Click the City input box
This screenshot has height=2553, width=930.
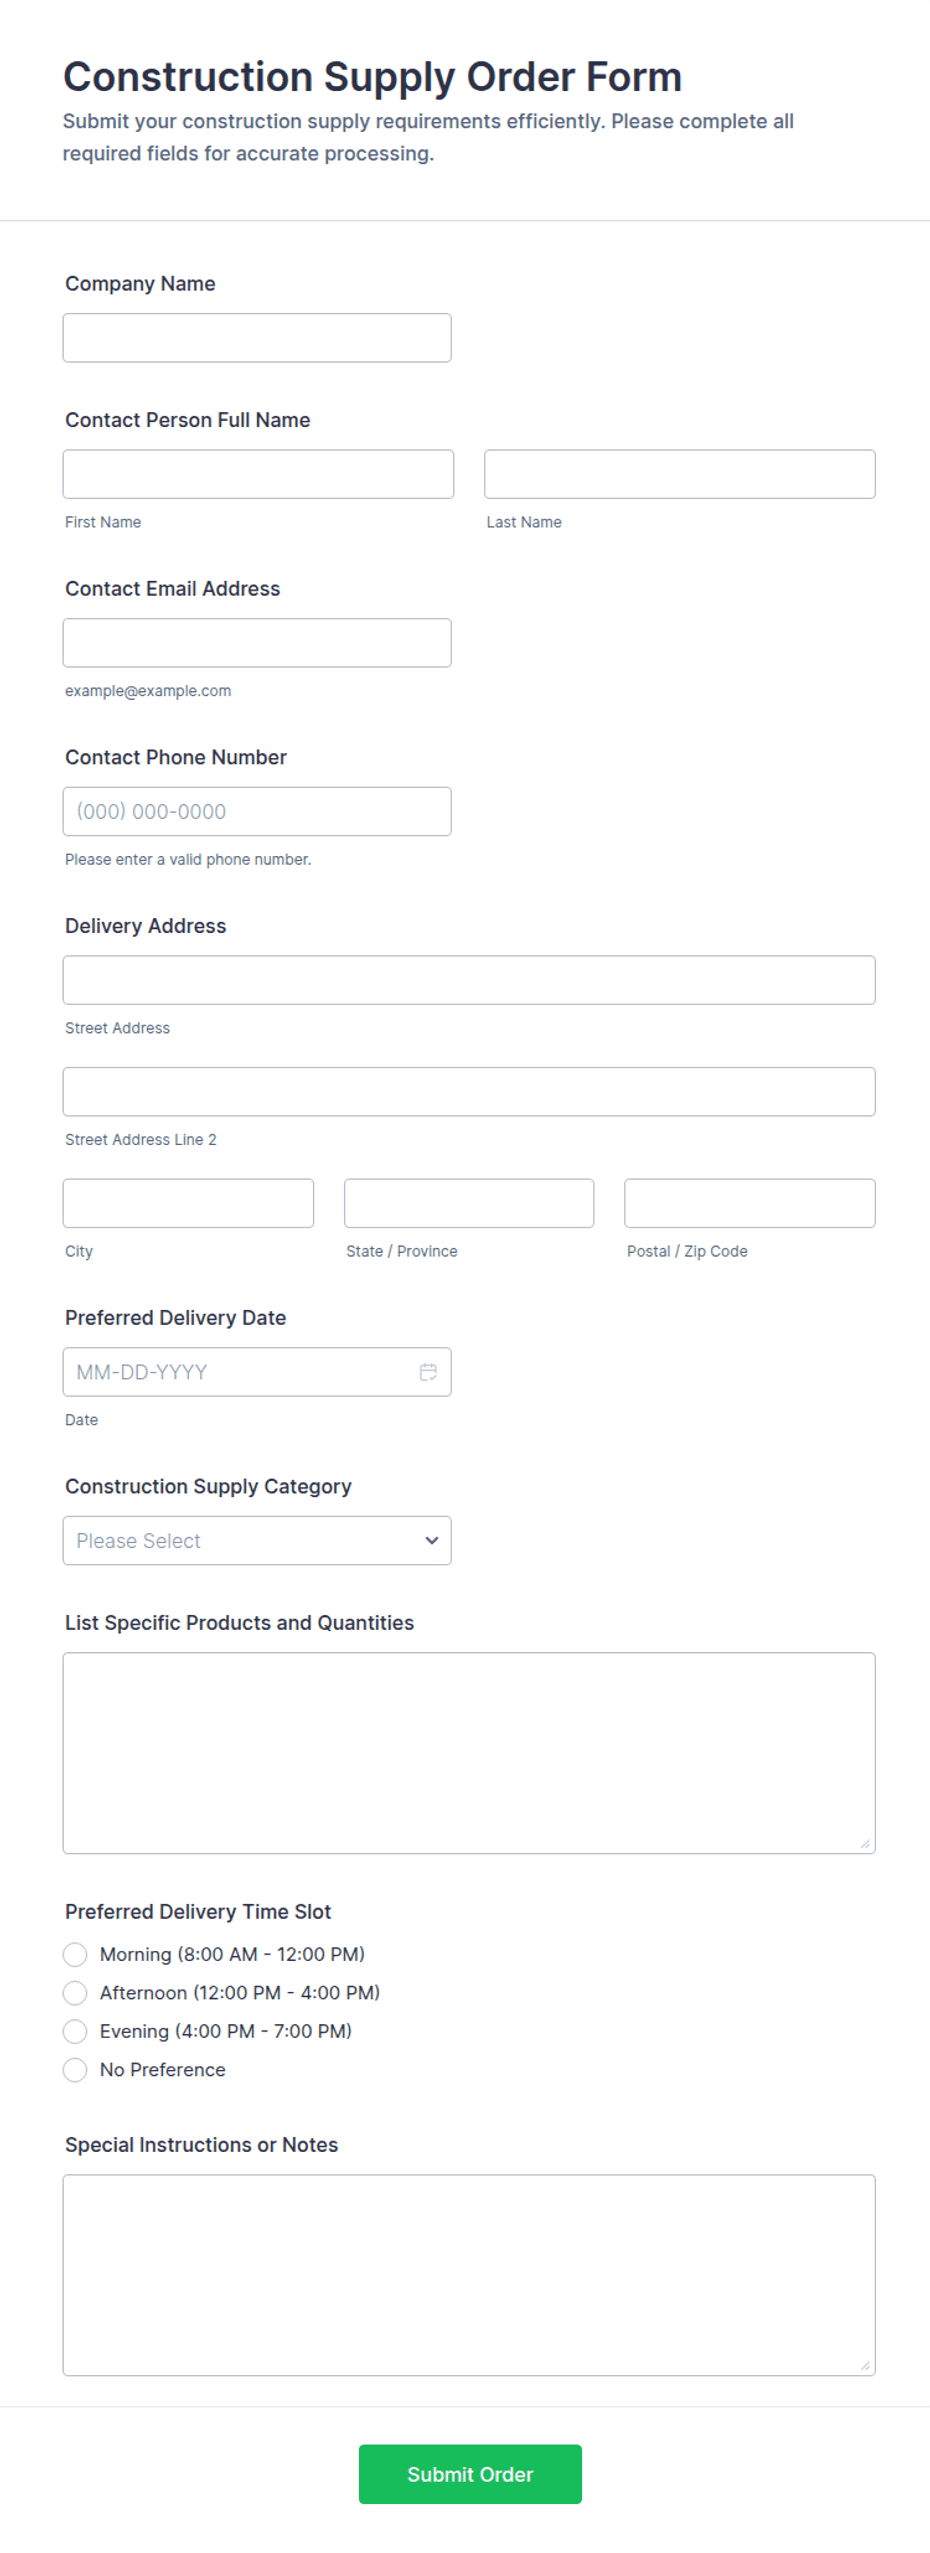pyautogui.click(x=188, y=1203)
